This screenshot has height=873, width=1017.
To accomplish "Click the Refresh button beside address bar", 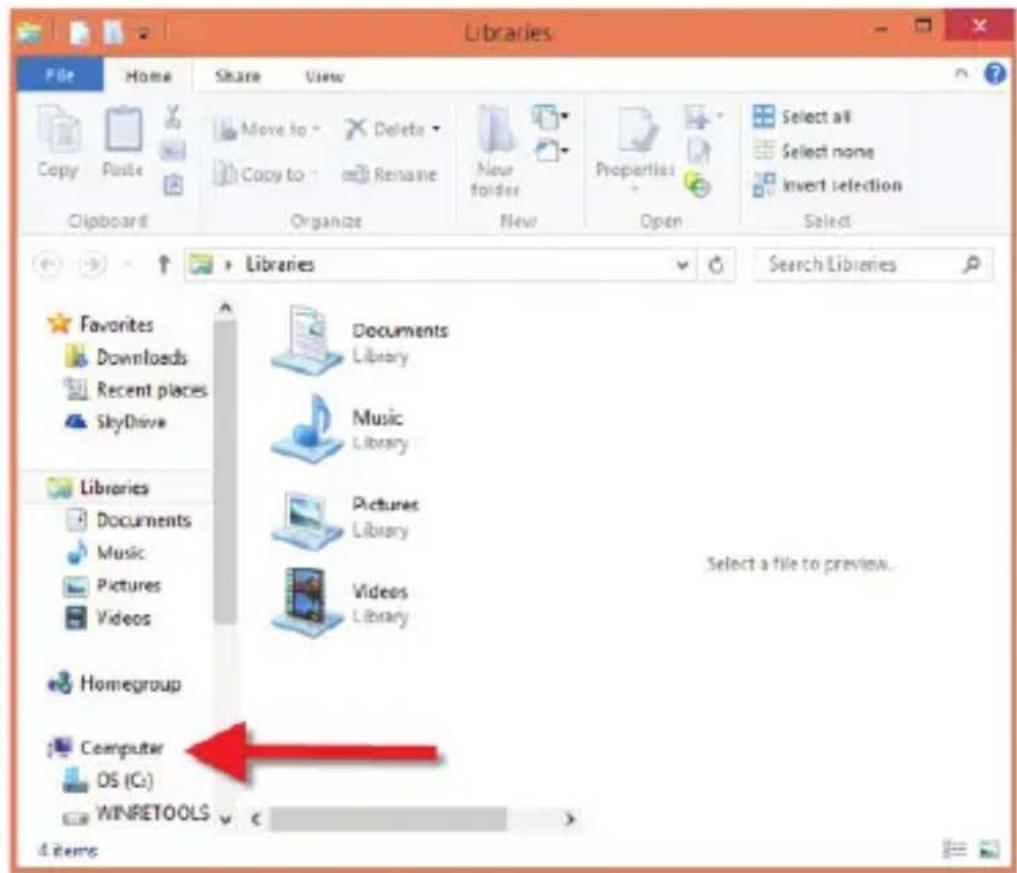I will tap(716, 265).
